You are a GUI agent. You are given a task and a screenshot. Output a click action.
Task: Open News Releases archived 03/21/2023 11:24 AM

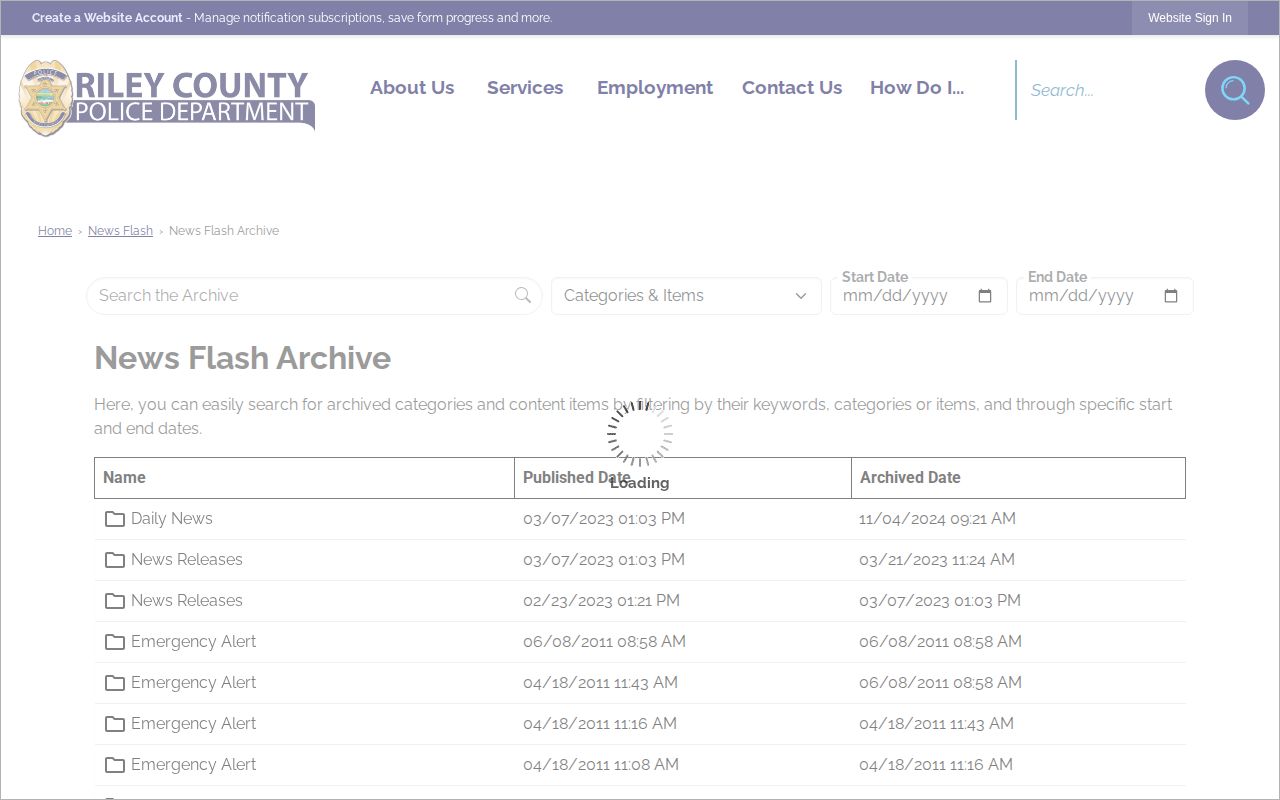click(x=187, y=560)
